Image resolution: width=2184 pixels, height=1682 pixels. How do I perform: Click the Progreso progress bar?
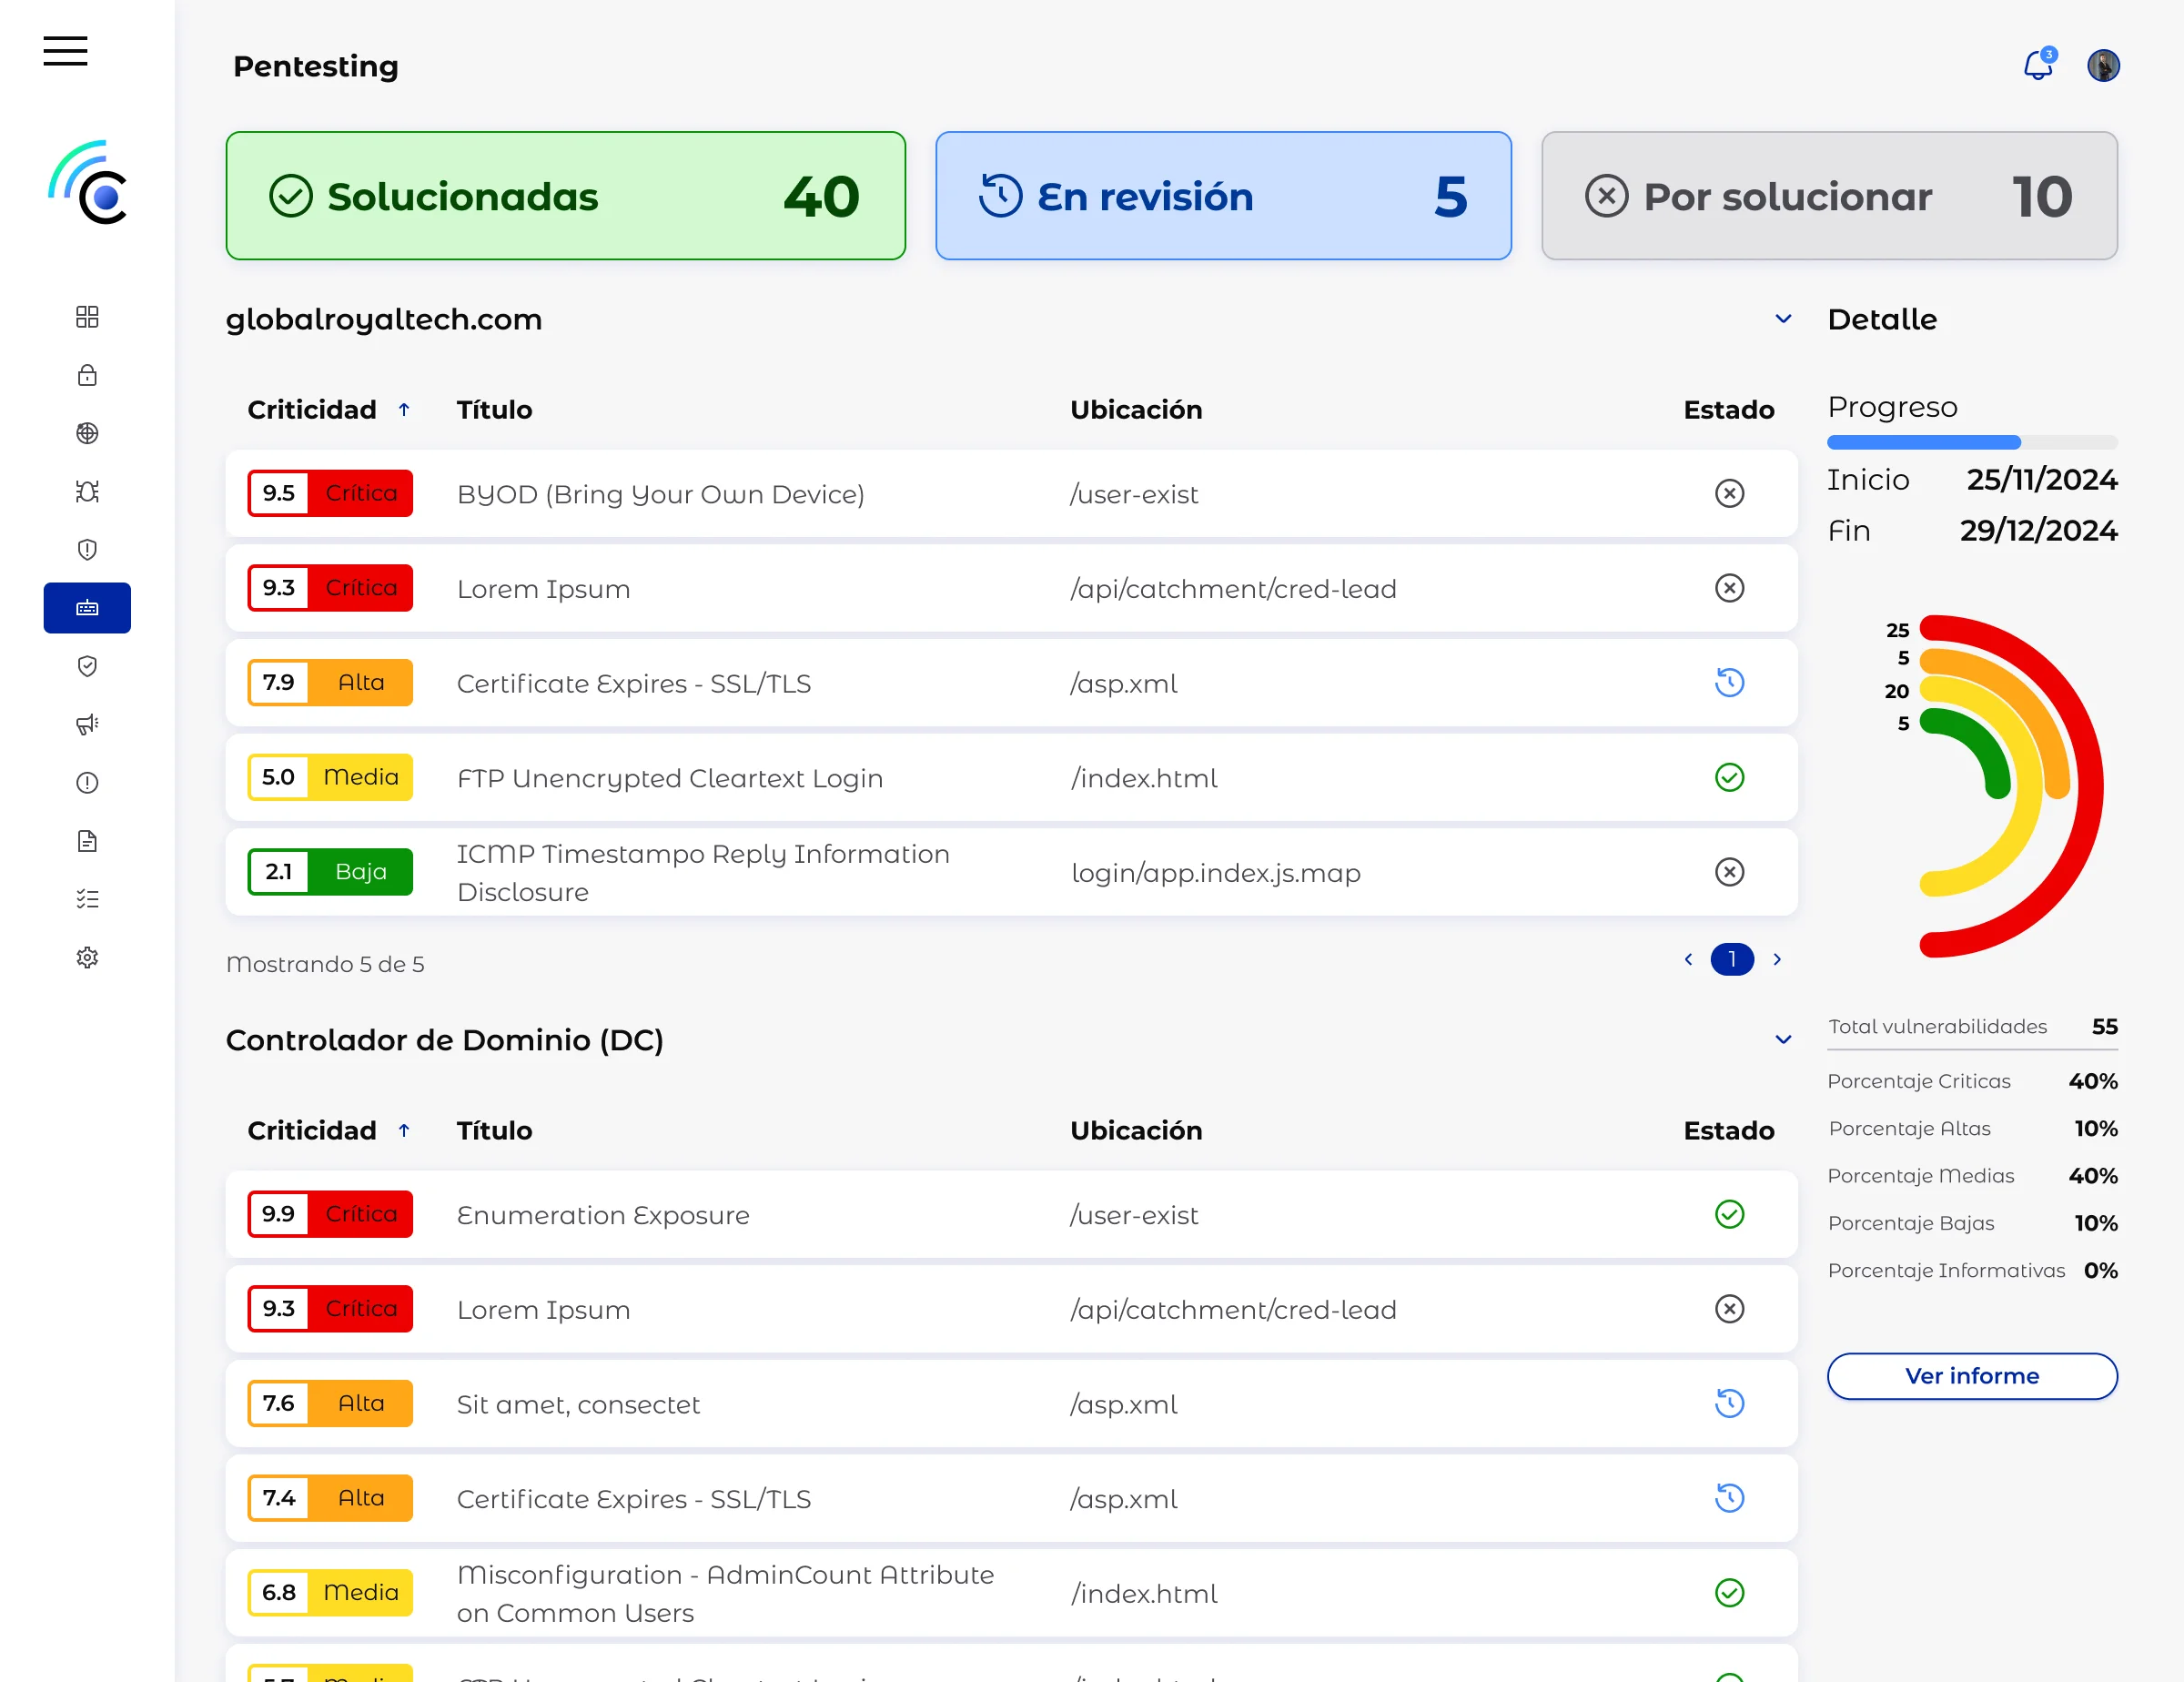pyautogui.click(x=1972, y=442)
